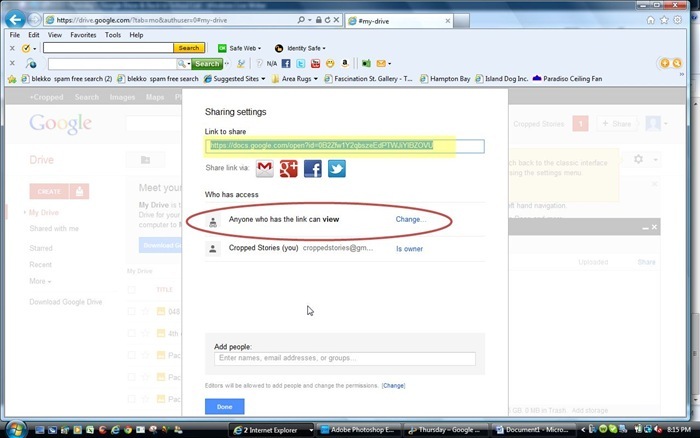Click the stop loading X in address bar
700x438 pixels.
pos(336,20)
